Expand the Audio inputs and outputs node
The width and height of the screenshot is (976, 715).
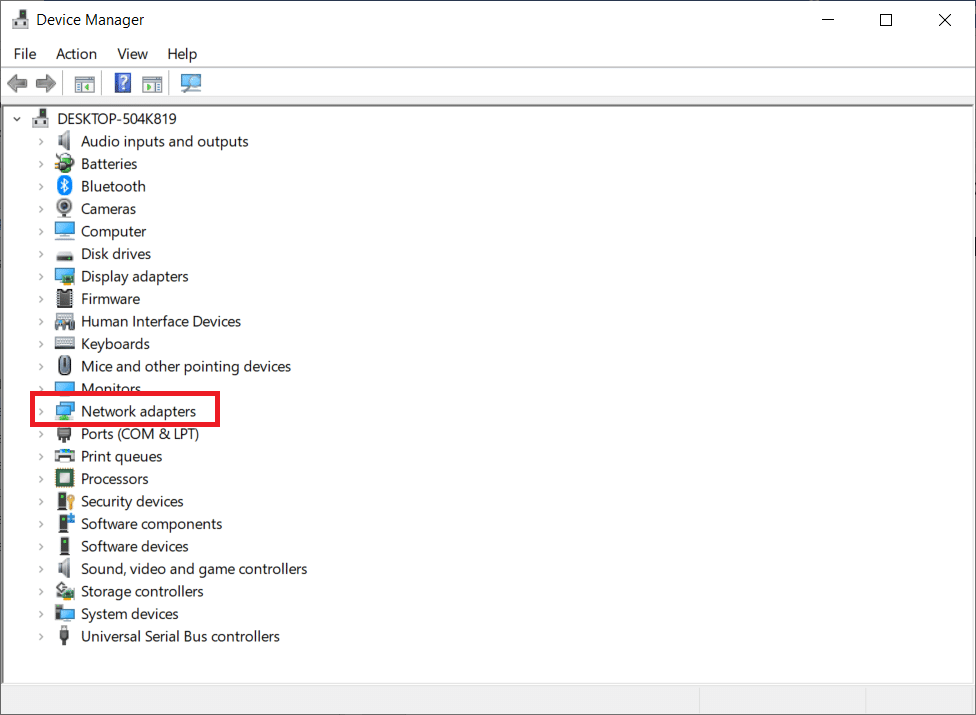tap(41, 141)
